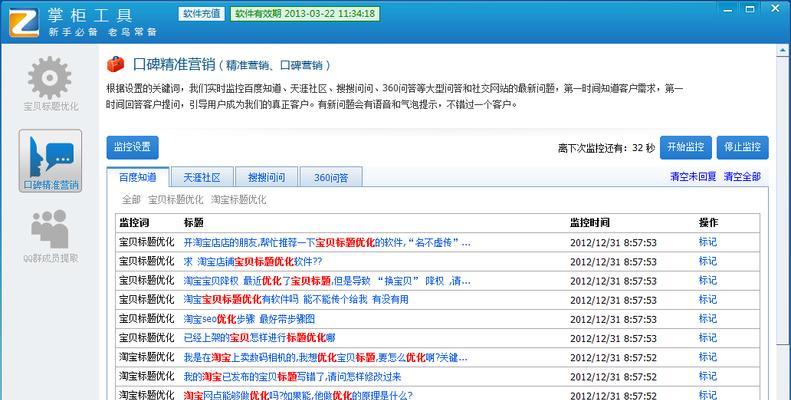
Task: Switch to the 天涯社区 tab
Action: 202,177
